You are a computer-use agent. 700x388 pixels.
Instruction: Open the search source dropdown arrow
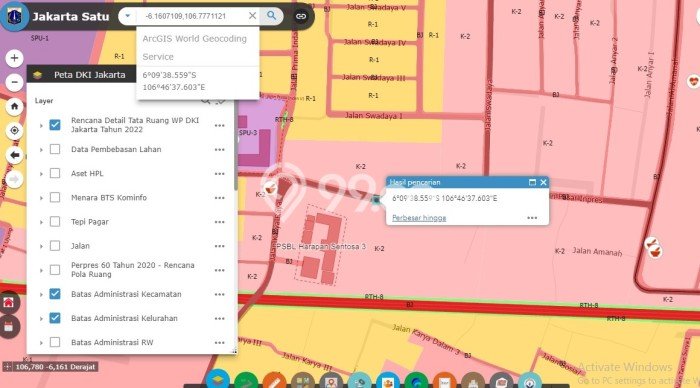pos(128,16)
